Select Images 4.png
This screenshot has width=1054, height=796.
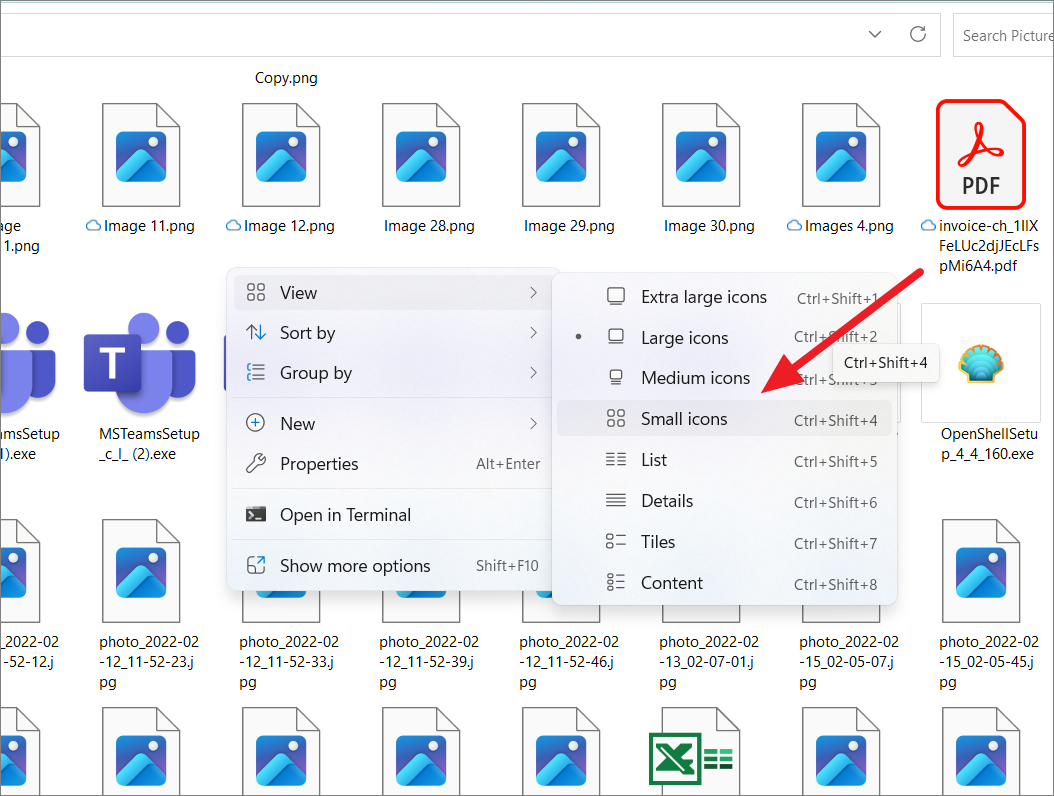point(840,154)
